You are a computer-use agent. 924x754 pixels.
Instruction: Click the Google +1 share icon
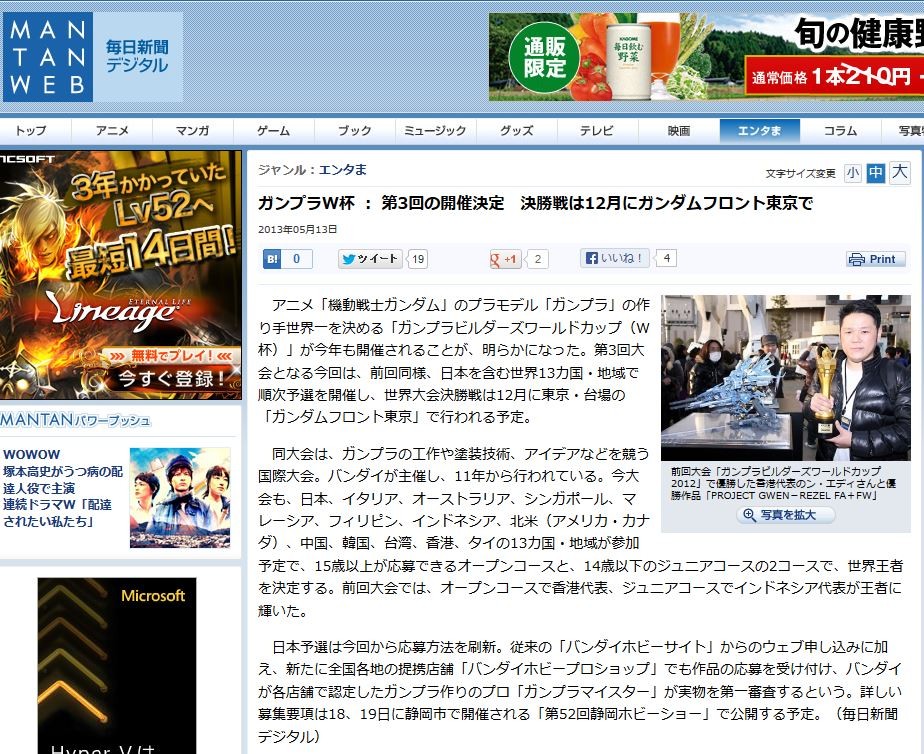[x=506, y=259]
